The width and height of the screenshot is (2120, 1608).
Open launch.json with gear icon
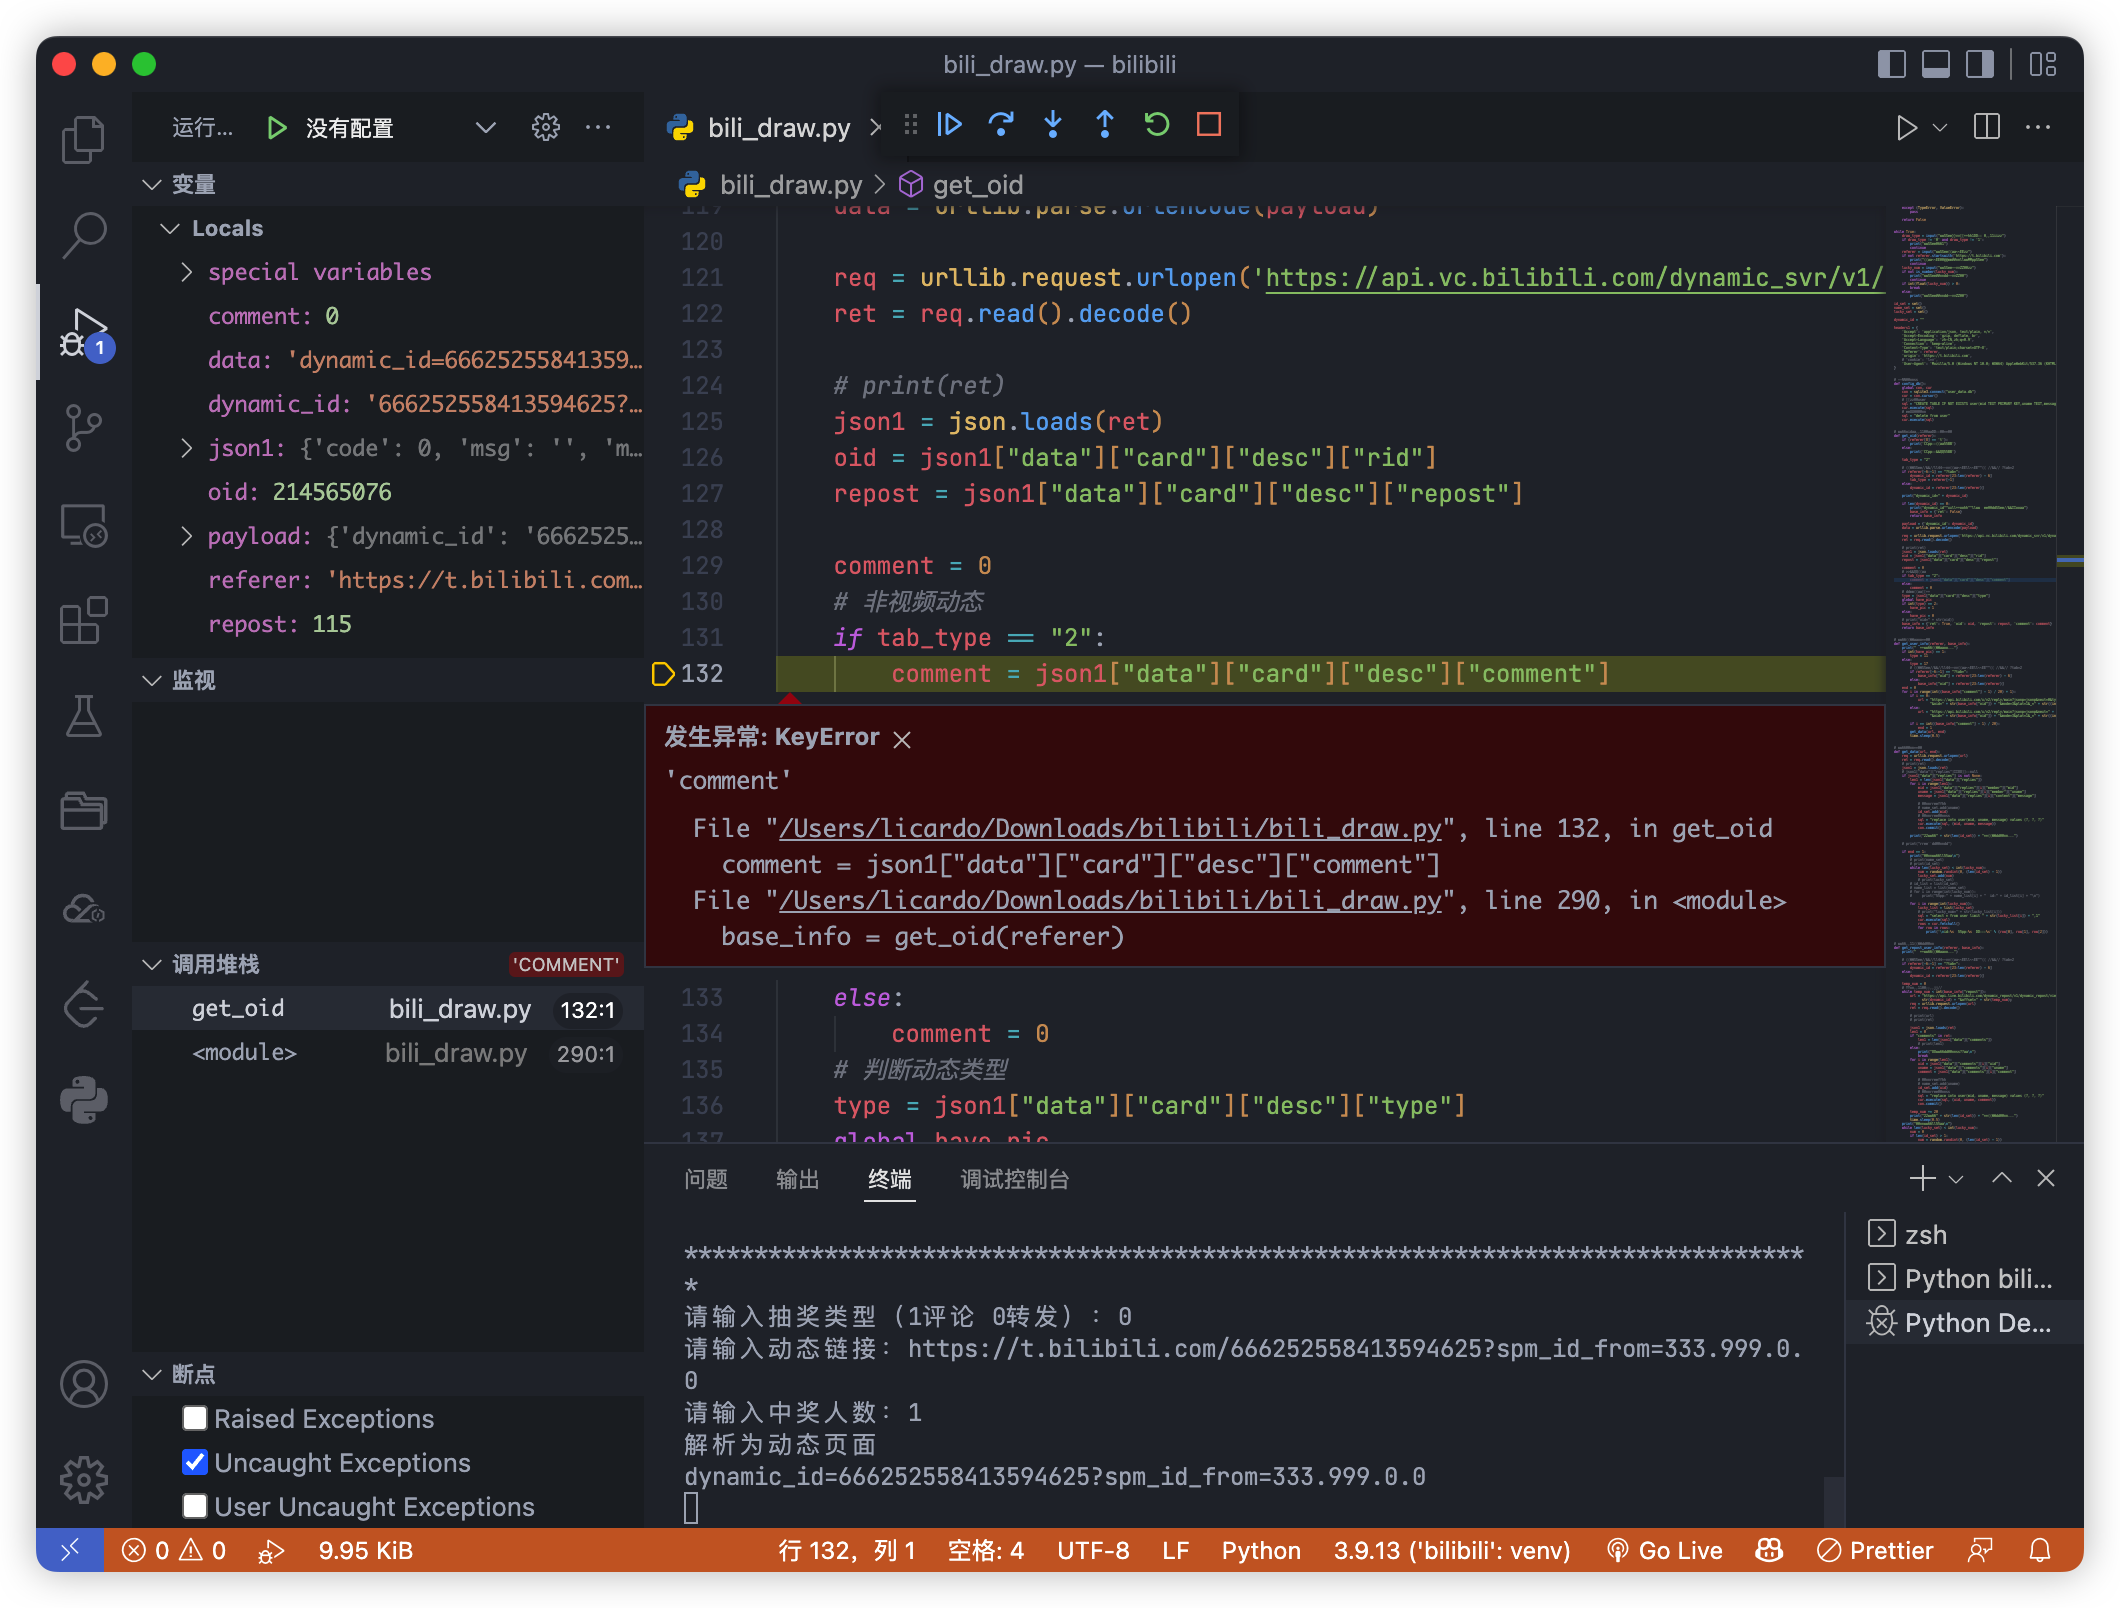(x=546, y=127)
